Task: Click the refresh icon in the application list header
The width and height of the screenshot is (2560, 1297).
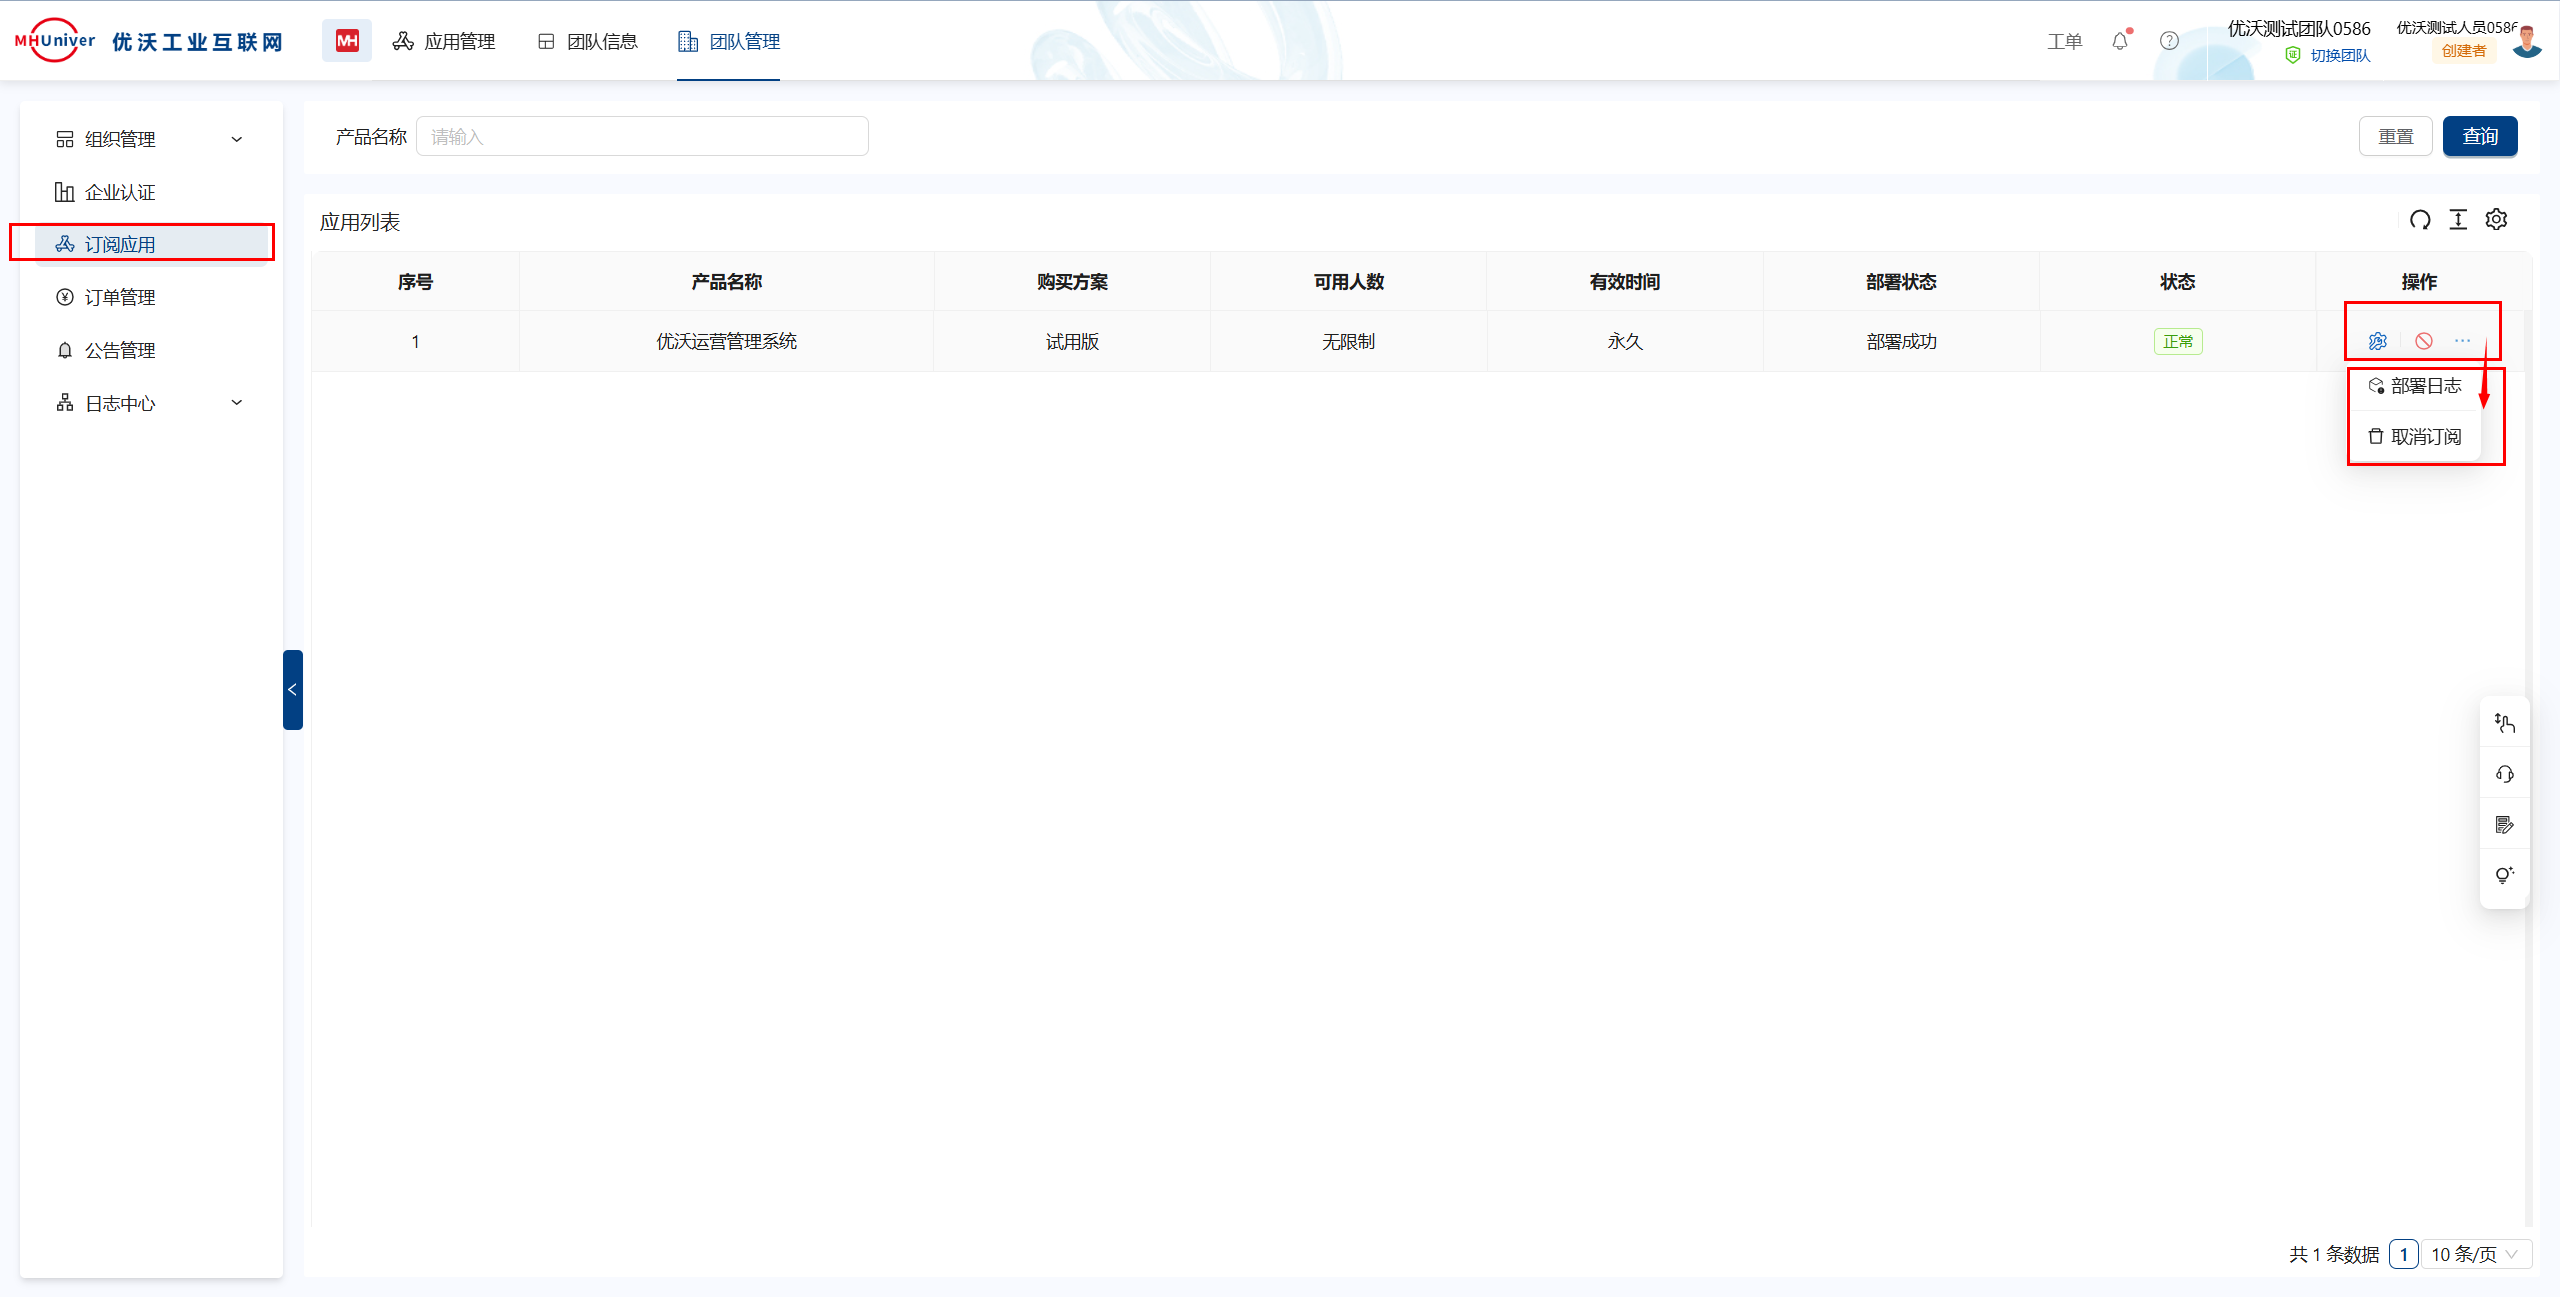Action: [x=2420, y=220]
